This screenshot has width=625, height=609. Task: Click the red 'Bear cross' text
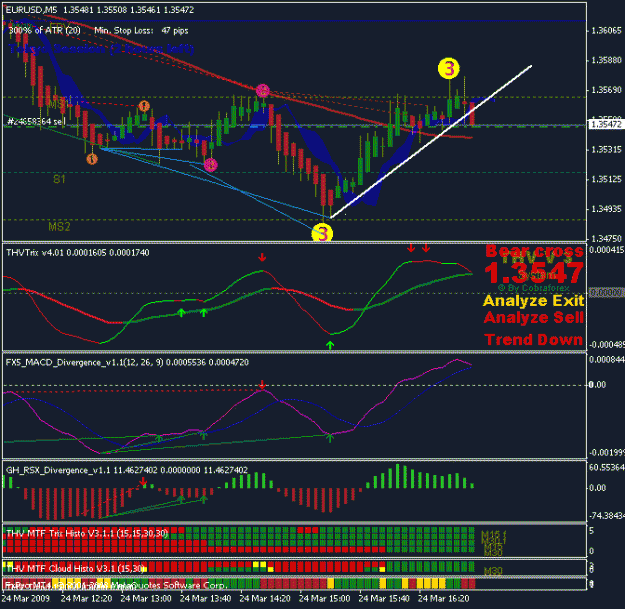535,251
